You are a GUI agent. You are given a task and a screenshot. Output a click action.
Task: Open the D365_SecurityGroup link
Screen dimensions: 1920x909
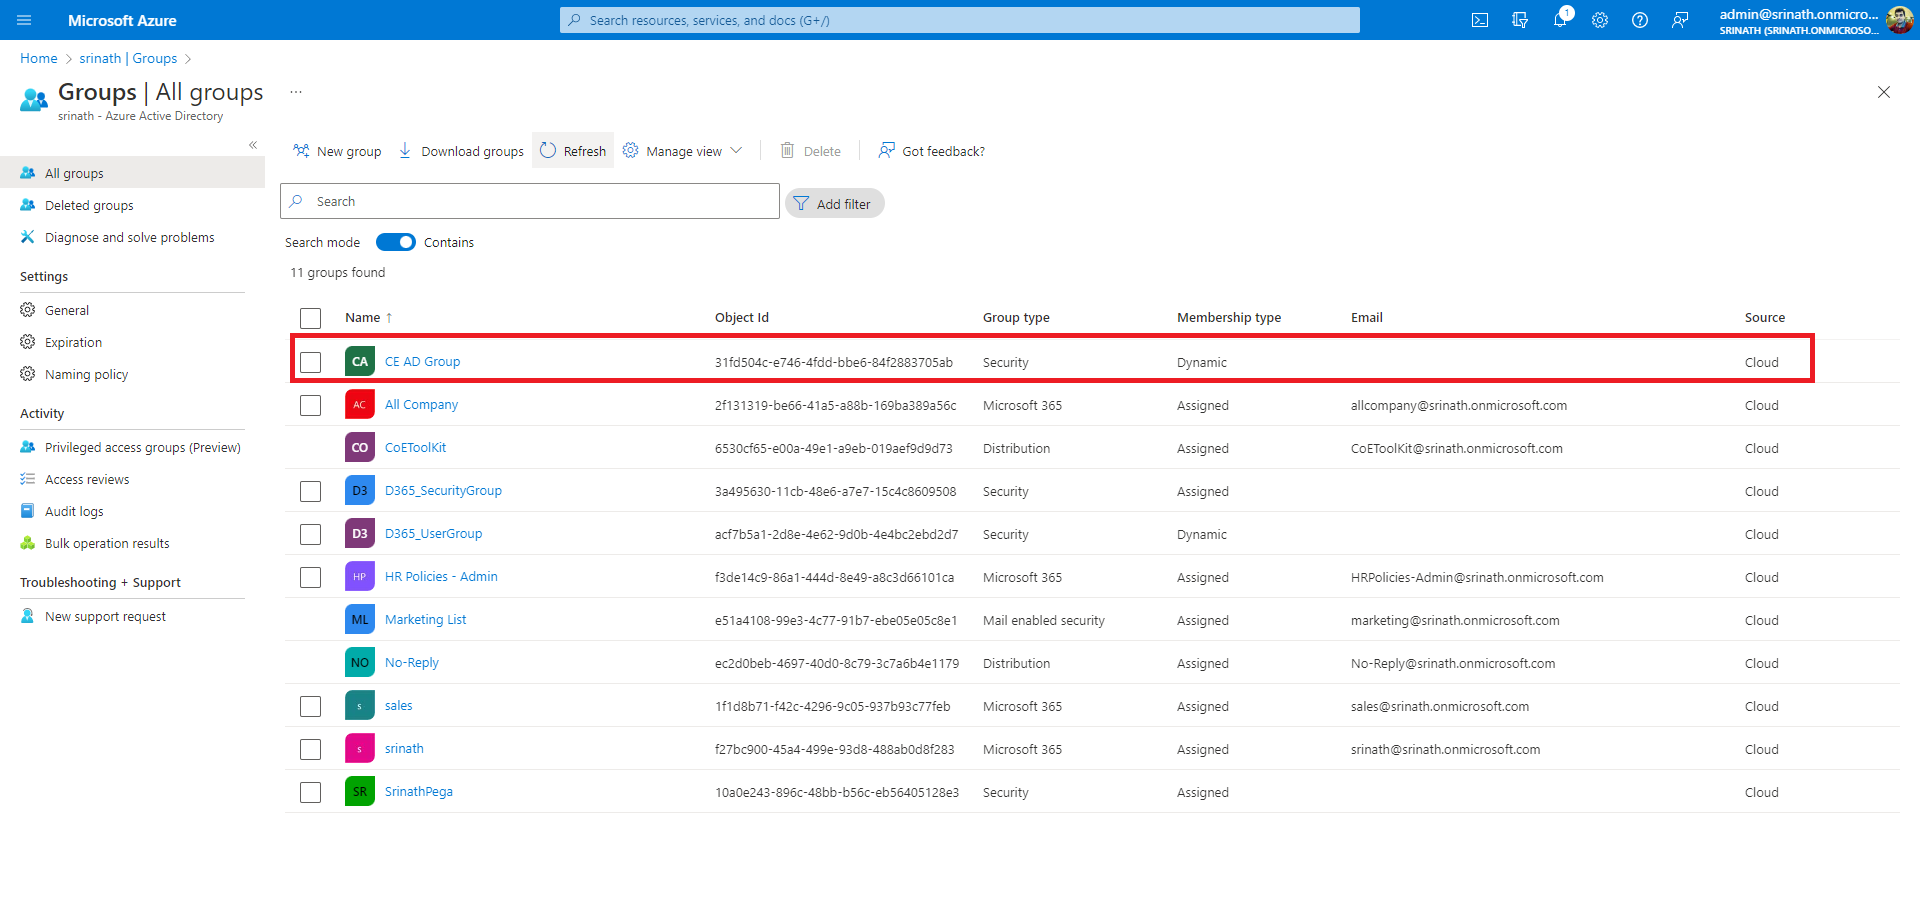click(443, 491)
